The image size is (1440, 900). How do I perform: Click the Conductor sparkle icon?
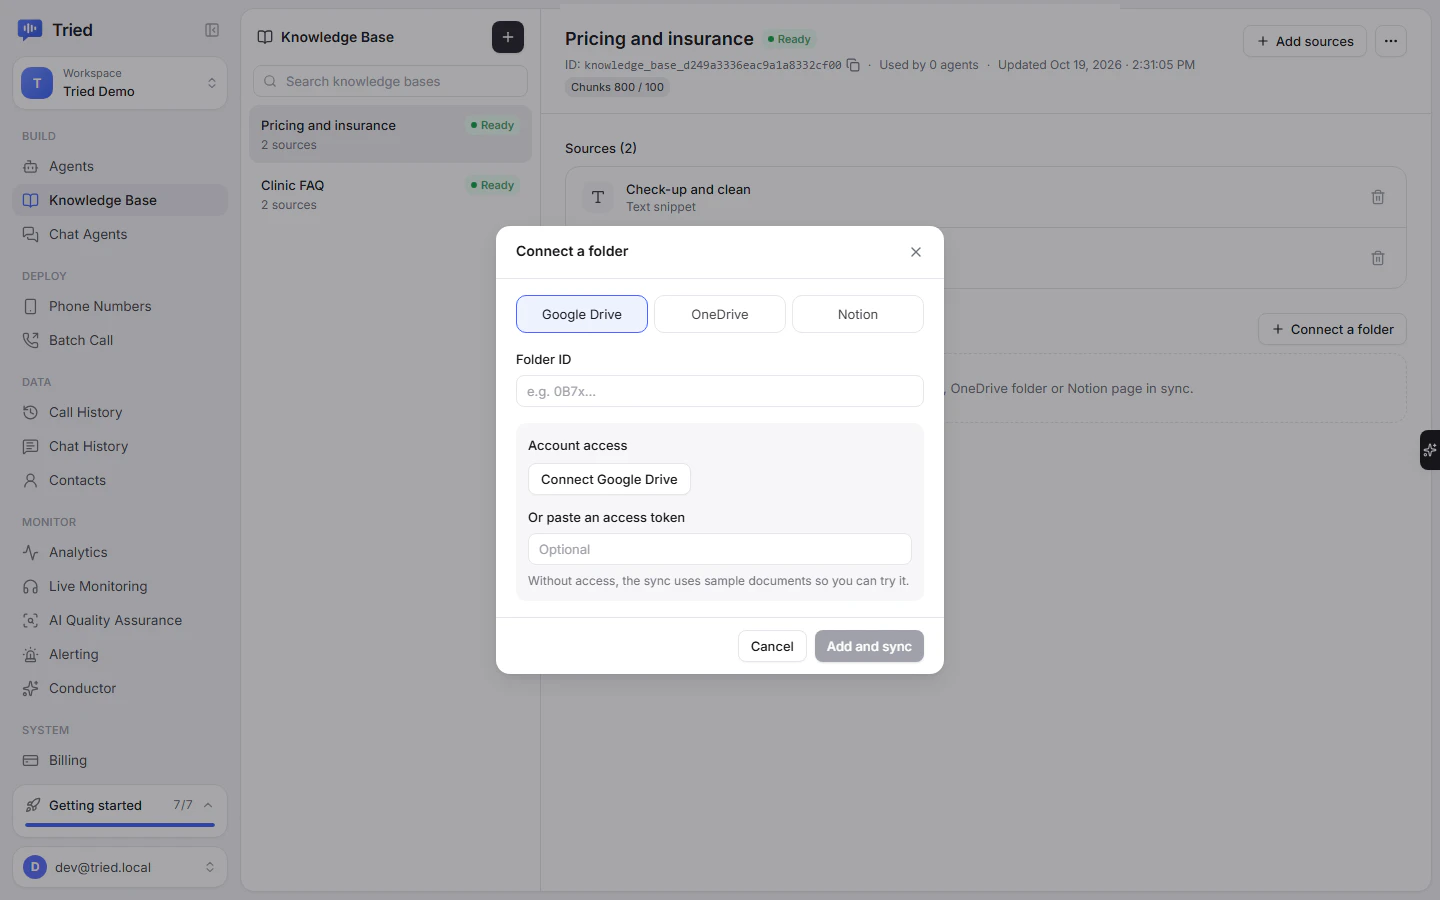[31, 688]
